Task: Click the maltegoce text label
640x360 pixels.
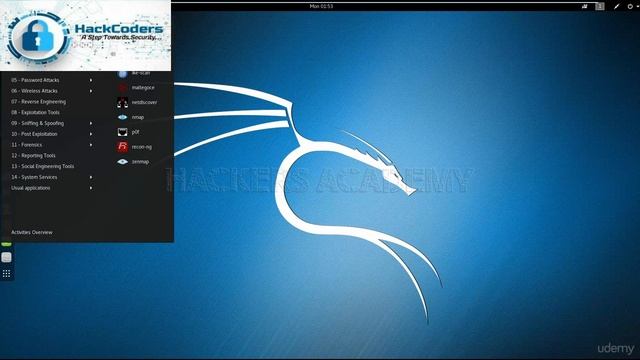Action: tap(143, 88)
